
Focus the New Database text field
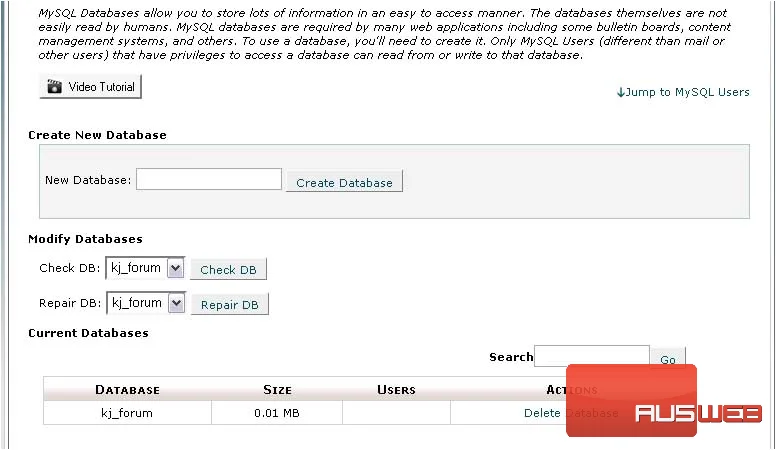coord(209,179)
